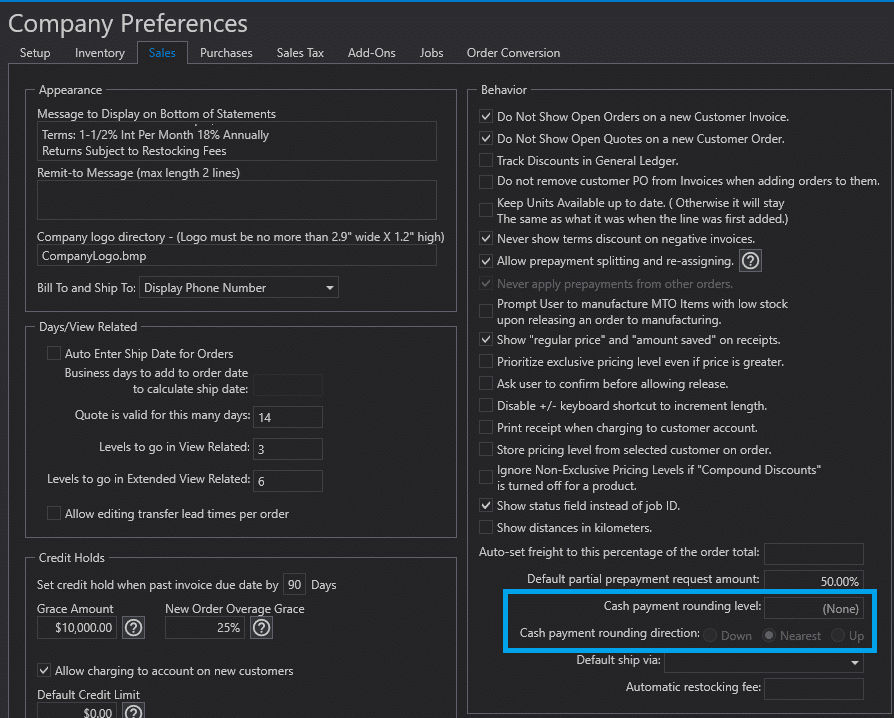Open help icon next to Default Credit Limit
Screen dimensions: 894x718
click(x=133, y=711)
